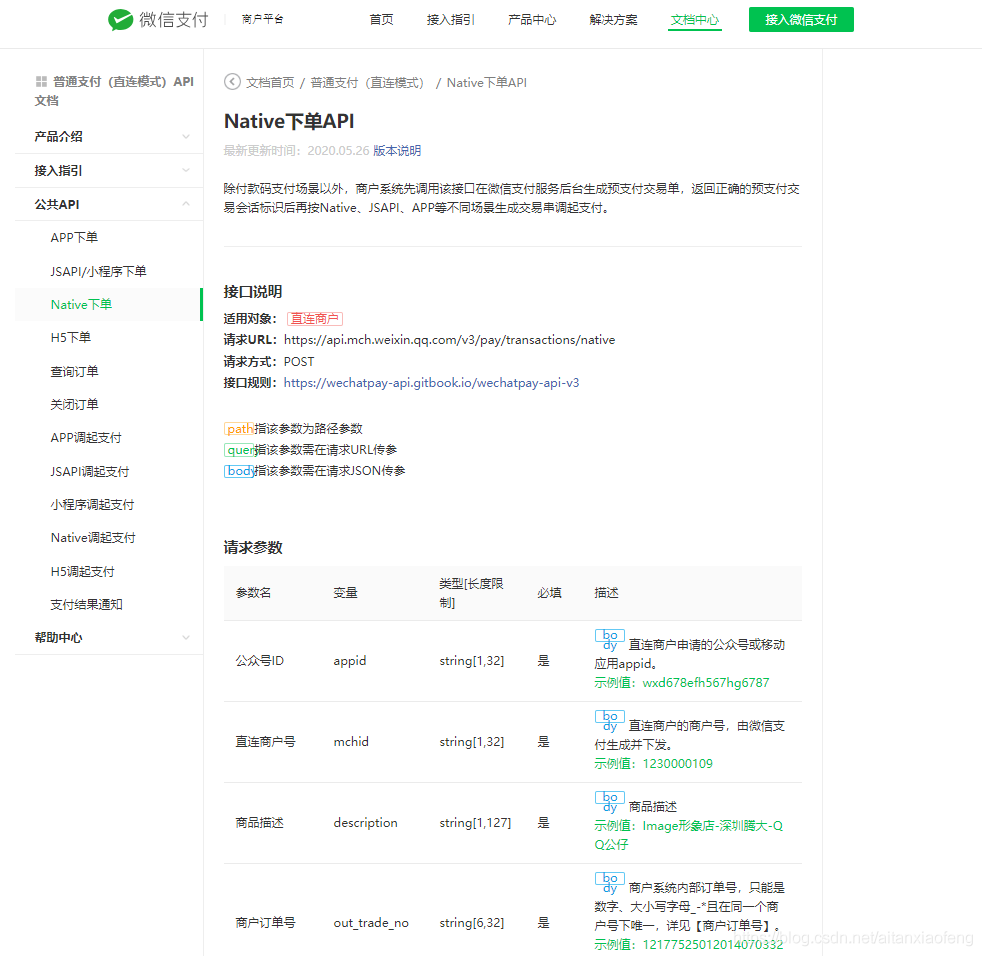
Task: Open the 版本说明 link
Action: click(397, 150)
